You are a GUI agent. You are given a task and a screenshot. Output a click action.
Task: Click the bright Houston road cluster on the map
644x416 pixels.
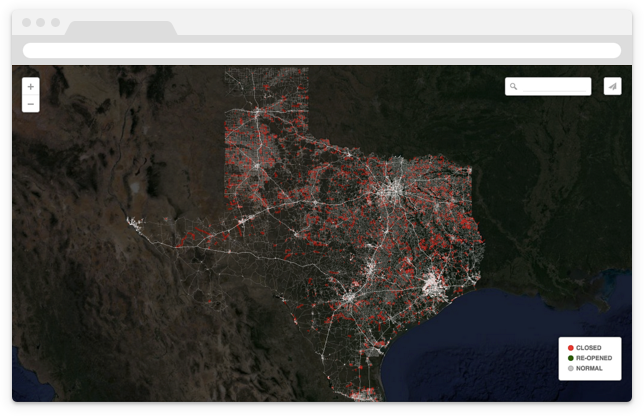pos(433,285)
